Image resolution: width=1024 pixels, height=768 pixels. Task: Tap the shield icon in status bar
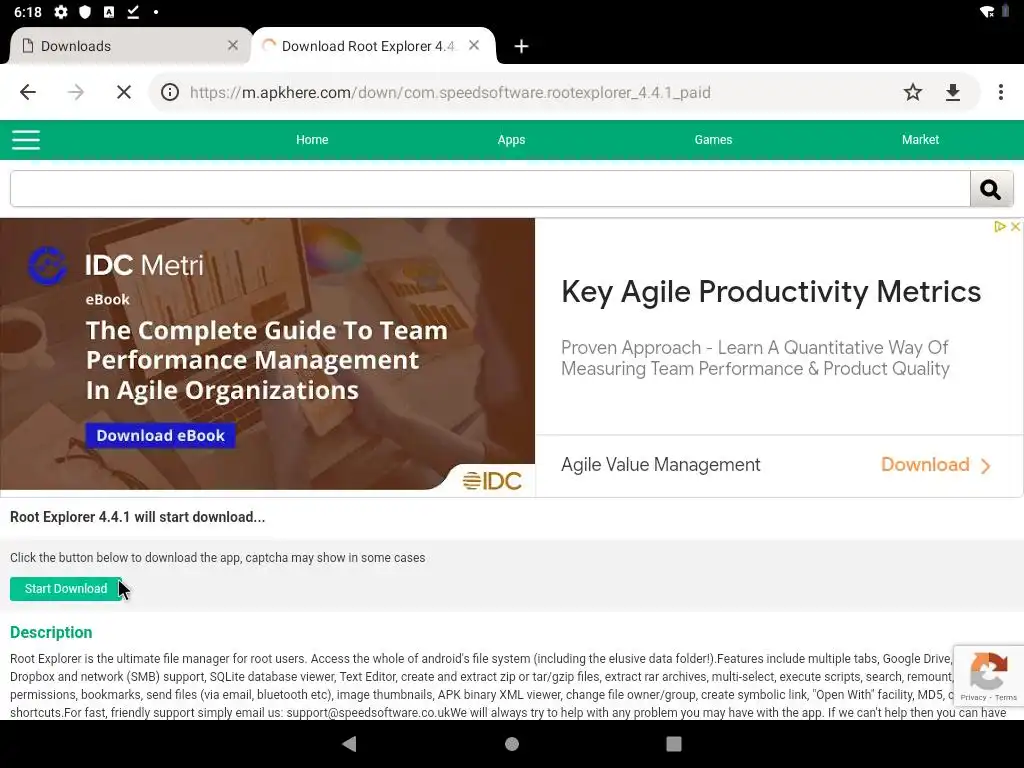[x=85, y=12]
